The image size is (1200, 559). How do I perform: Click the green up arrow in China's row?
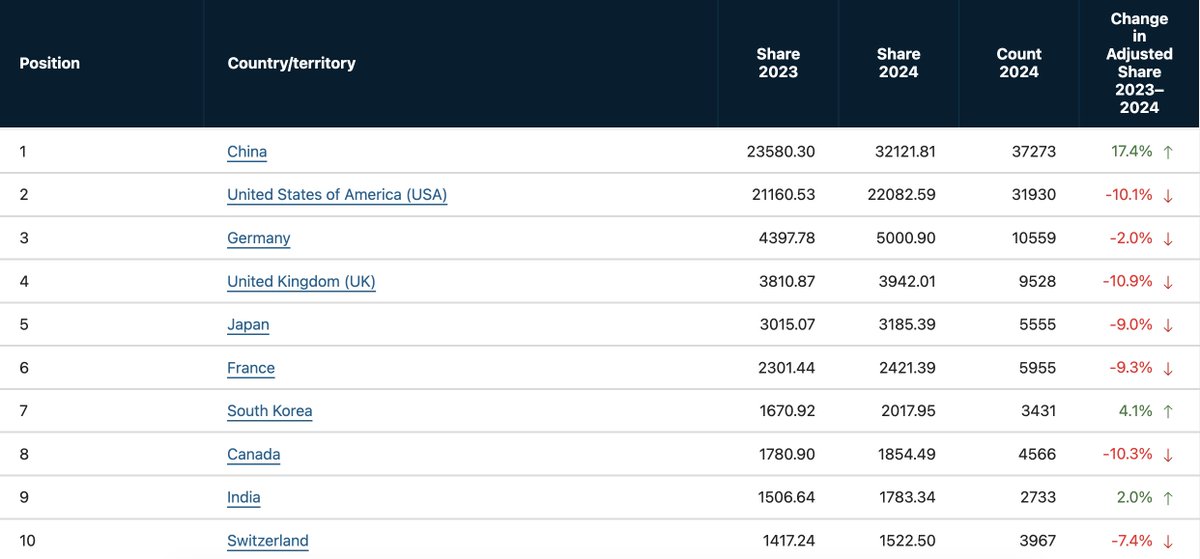1167,152
